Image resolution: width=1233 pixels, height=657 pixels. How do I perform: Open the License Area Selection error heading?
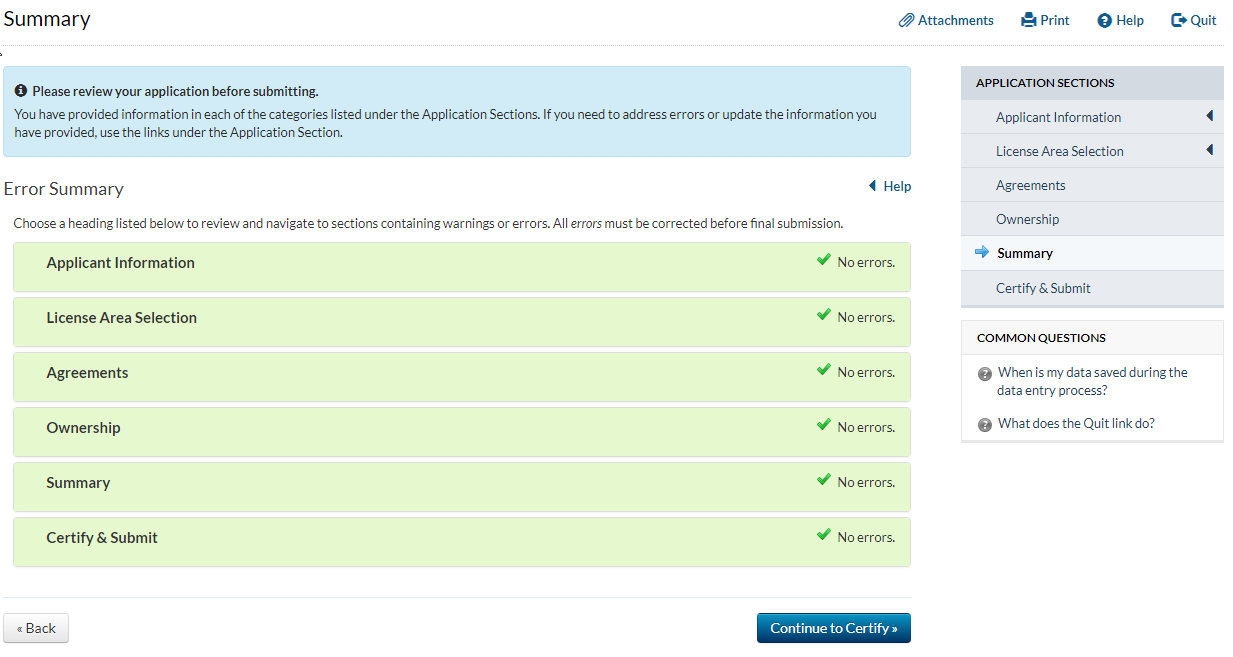(x=121, y=318)
